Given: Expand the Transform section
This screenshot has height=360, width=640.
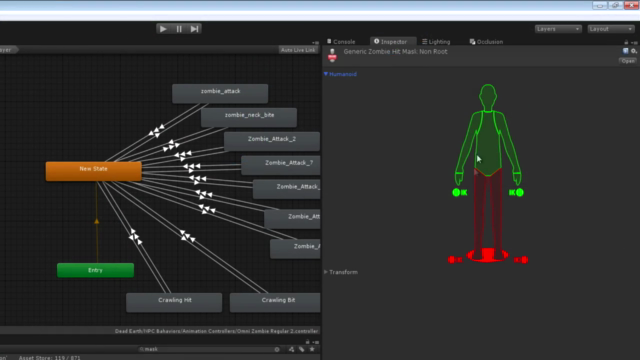Looking at the screenshot, I should pyautogui.click(x=326, y=272).
